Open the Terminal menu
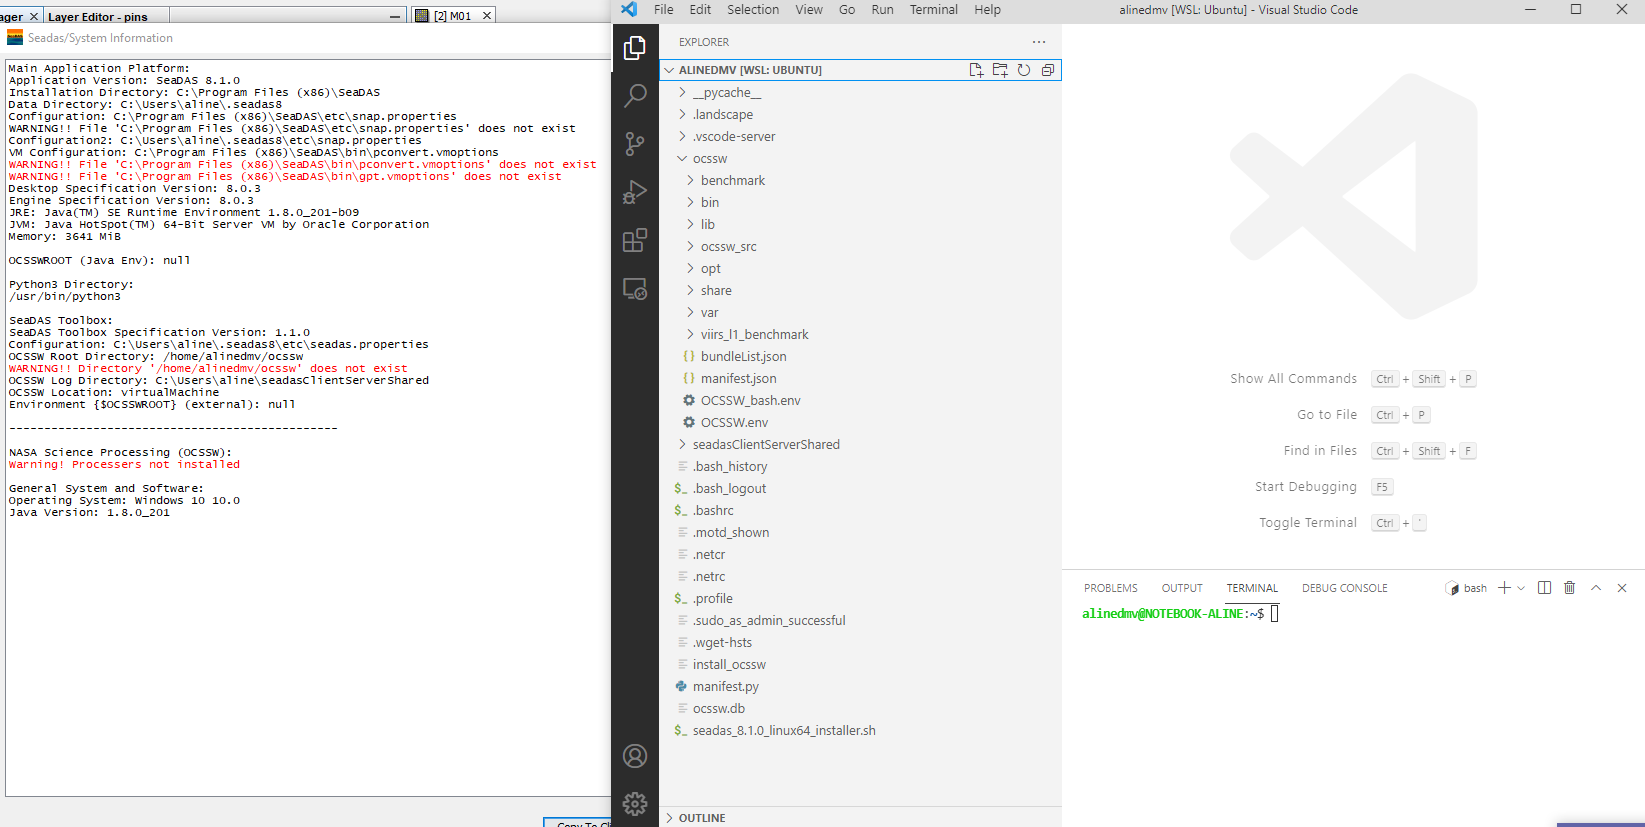The height and width of the screenshot is (827, 1645). click(933, 10)
